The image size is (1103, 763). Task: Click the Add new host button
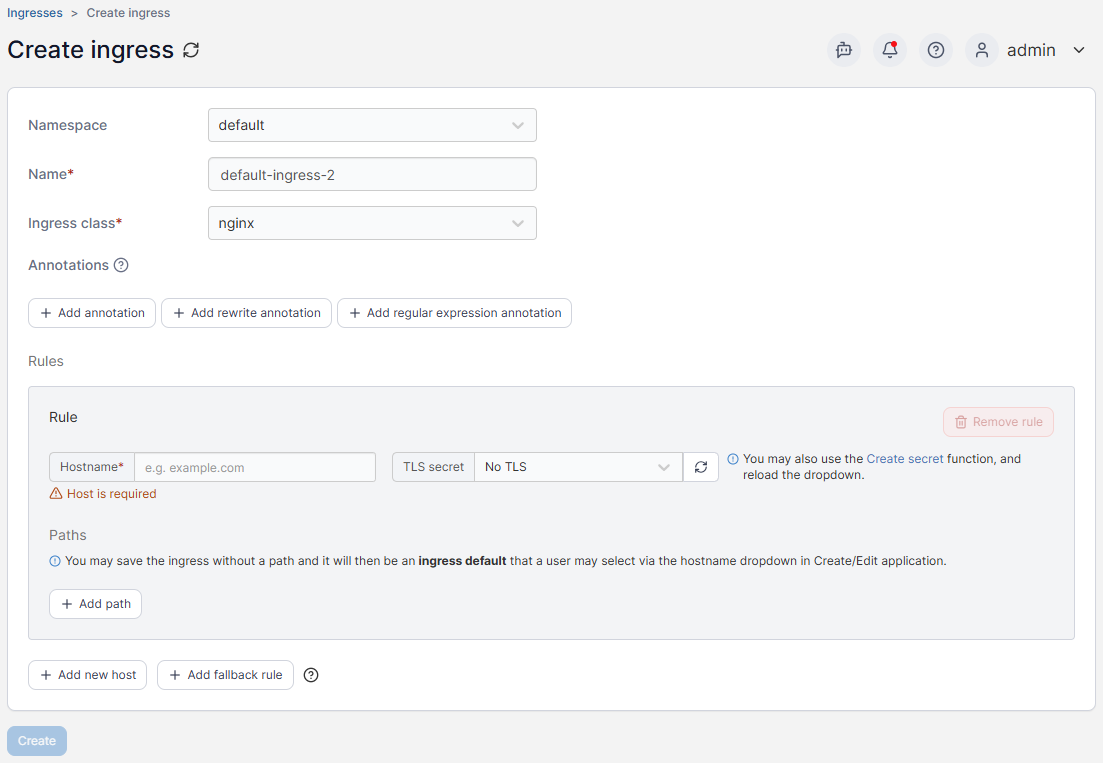(x=87, y=675)
